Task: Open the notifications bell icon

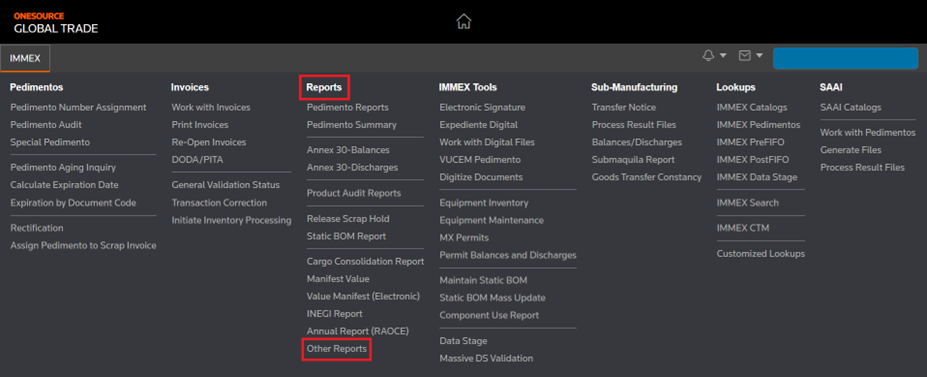Action: [x=708, y=56]
